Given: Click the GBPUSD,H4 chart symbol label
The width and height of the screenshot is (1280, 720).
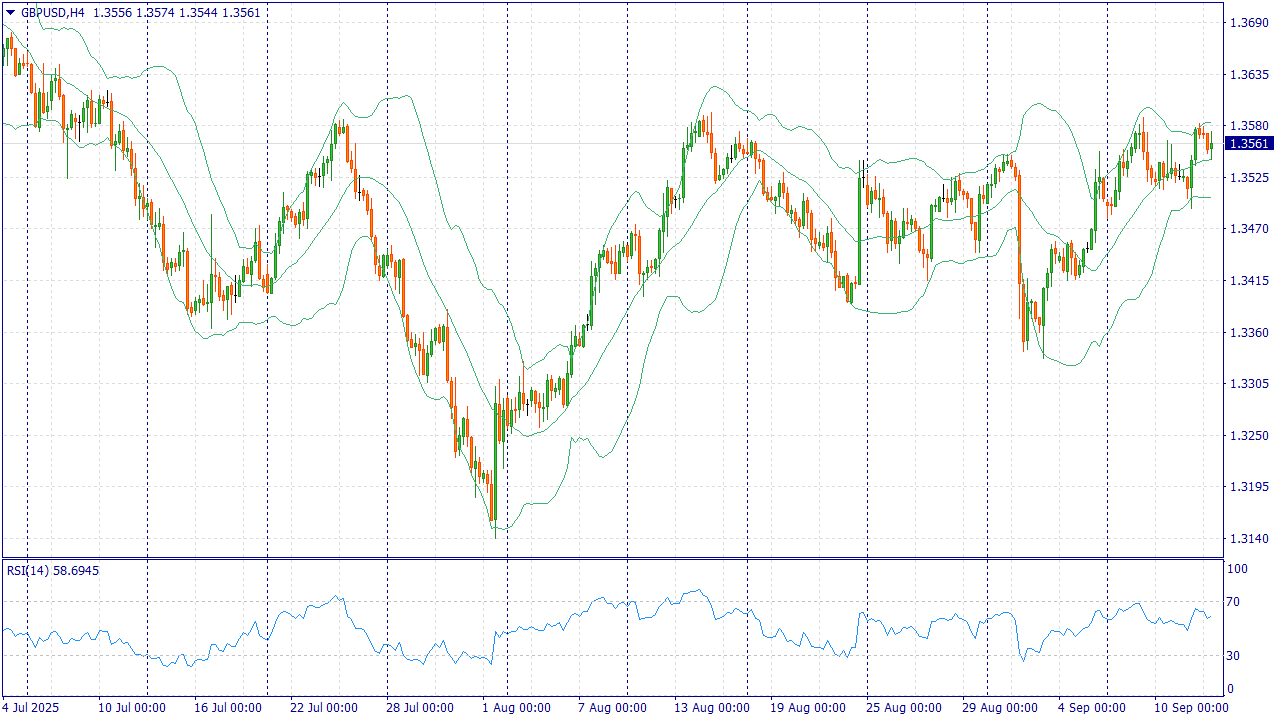Looking at the screenshot, I should pos(53,13).
